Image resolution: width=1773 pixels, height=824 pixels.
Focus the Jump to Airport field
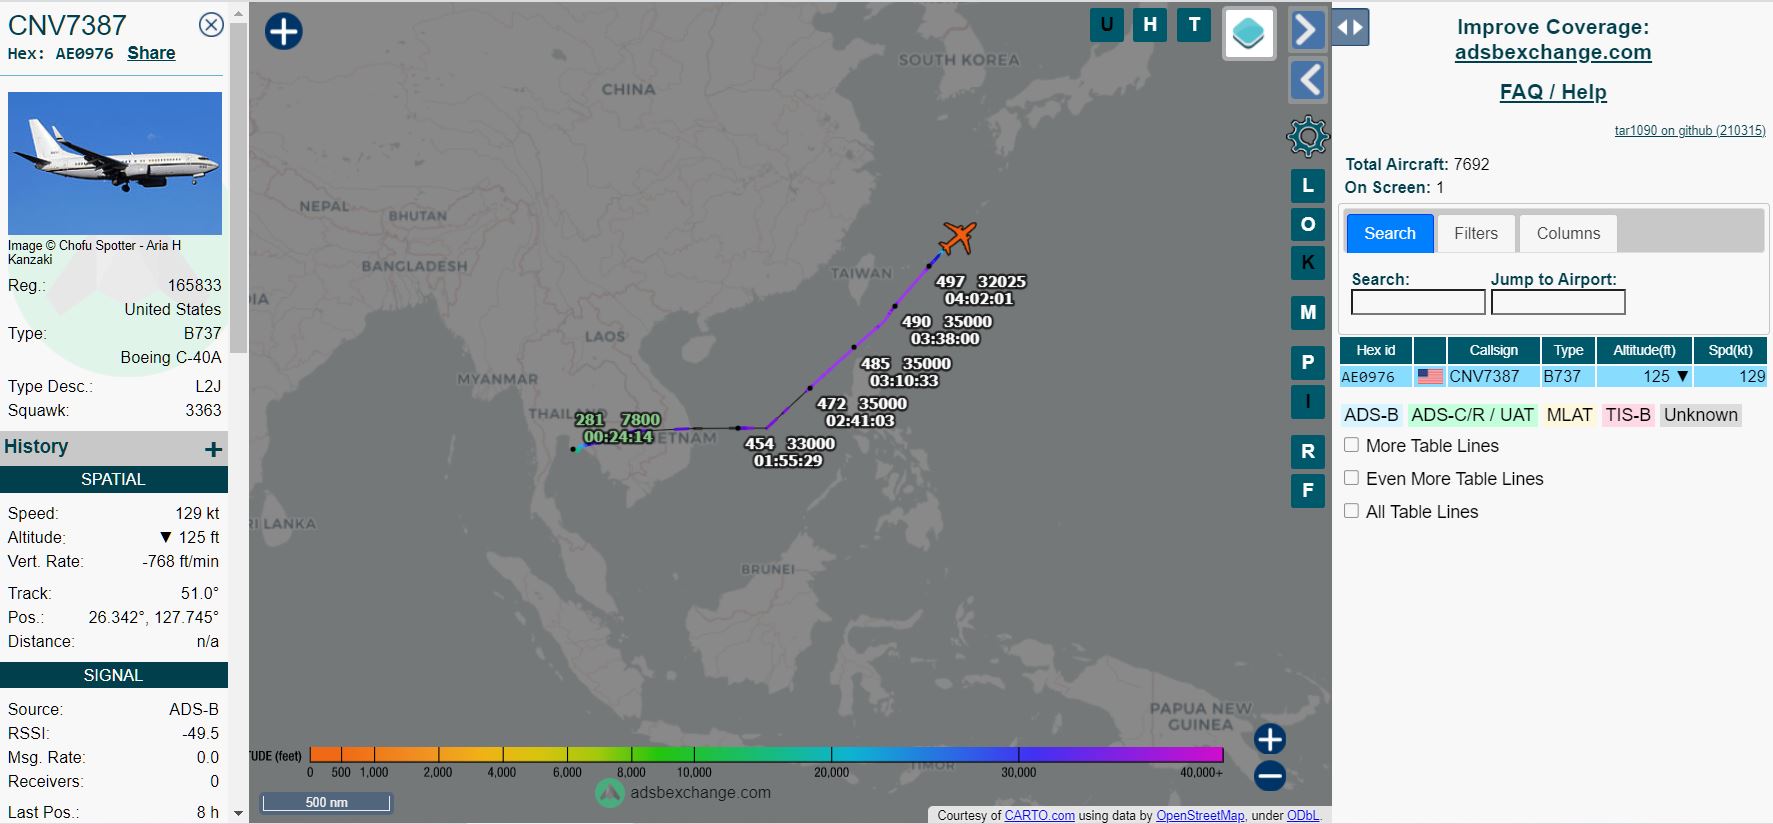tap(1558, 302)
